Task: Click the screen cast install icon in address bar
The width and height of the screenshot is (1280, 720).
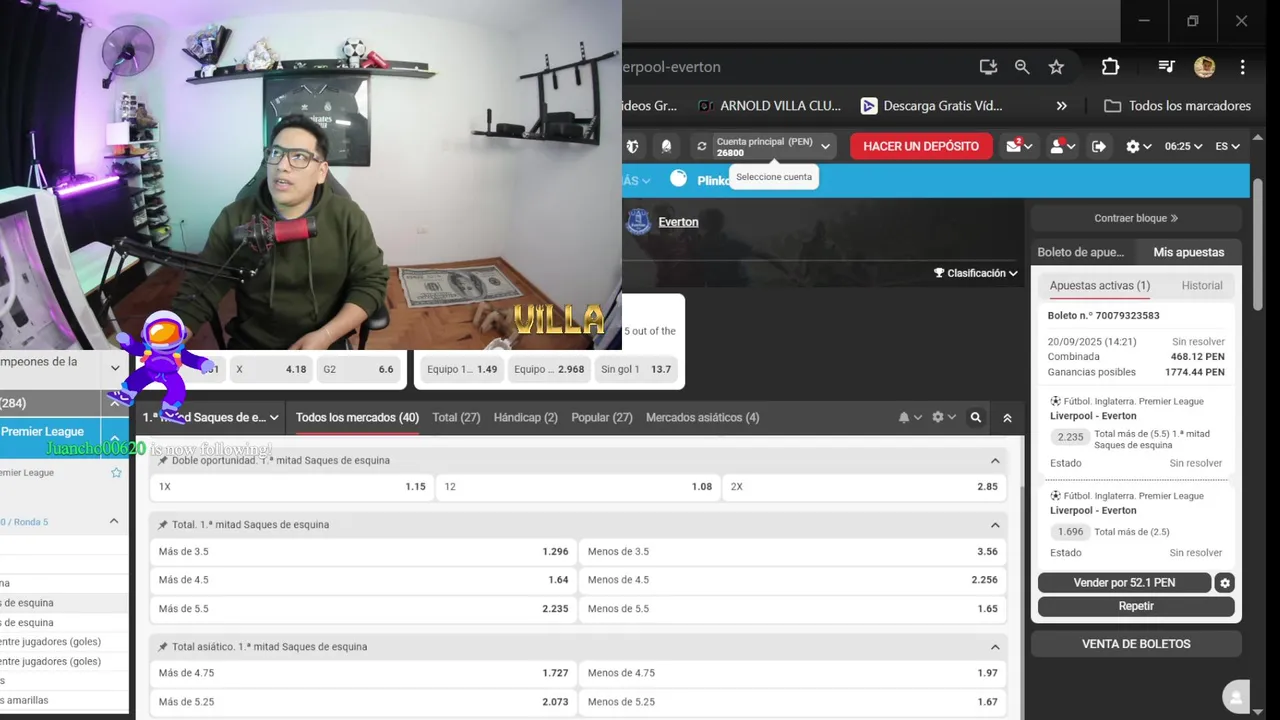Action: point(988,67)
